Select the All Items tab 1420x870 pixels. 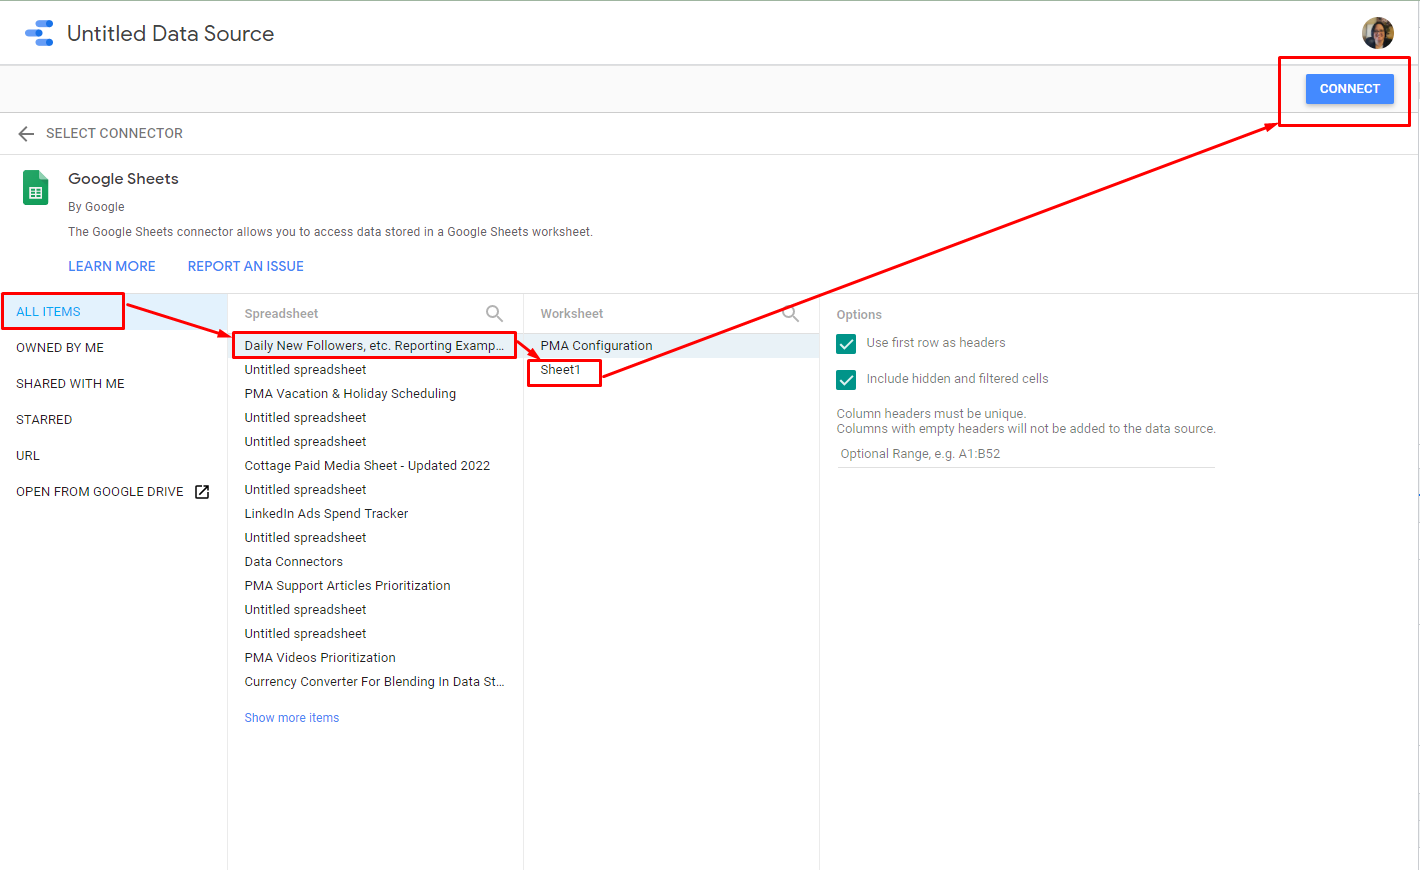coord(48,312)
